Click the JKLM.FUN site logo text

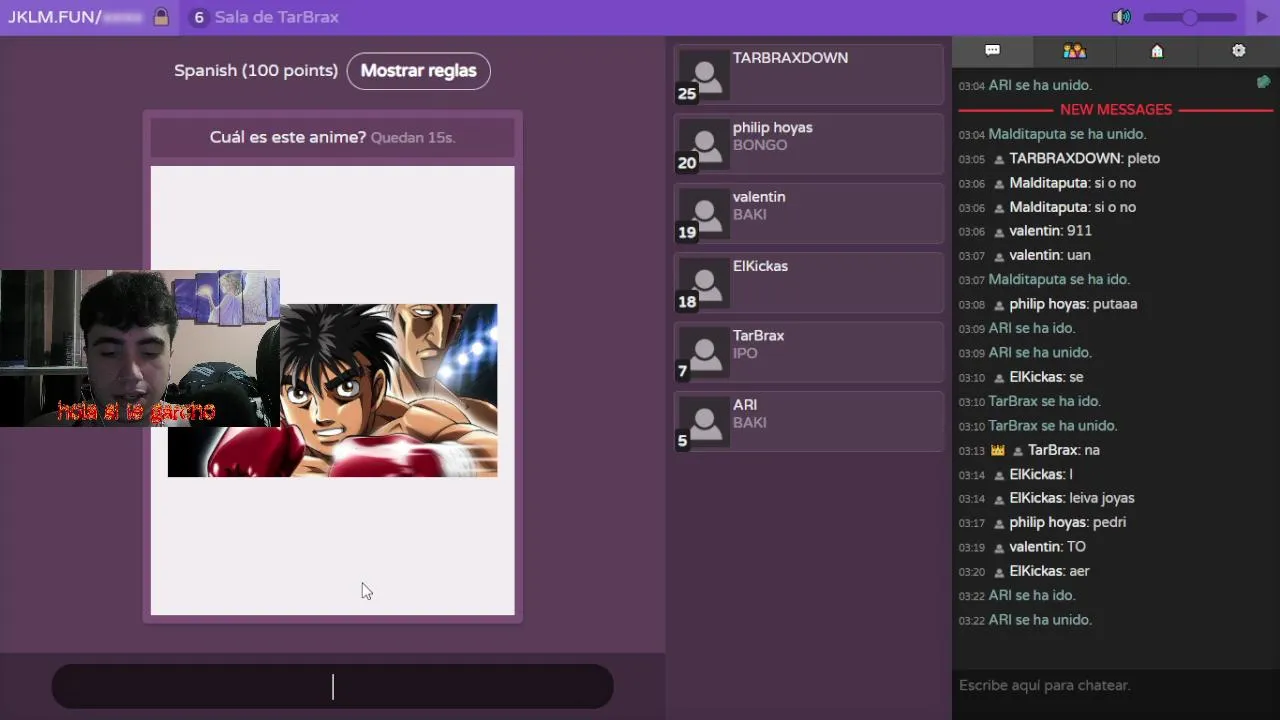point(54,17)
